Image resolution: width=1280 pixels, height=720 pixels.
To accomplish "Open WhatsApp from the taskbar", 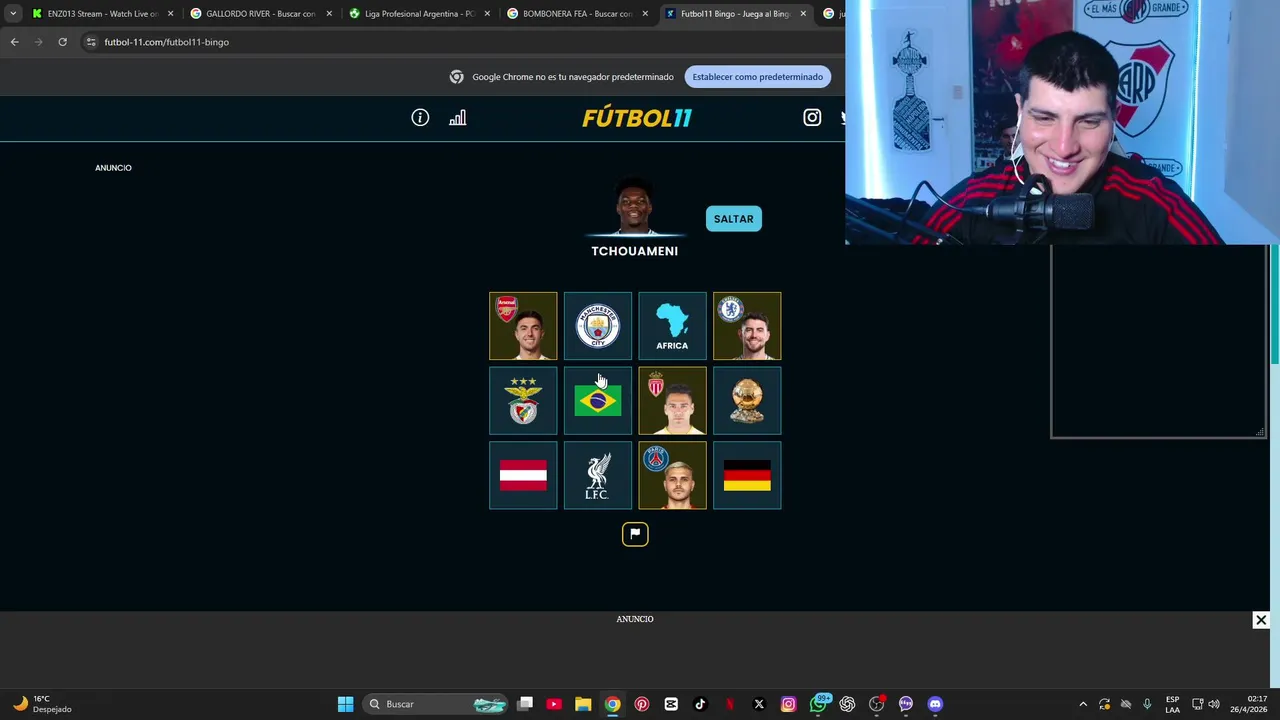I will tap(818, 704).
